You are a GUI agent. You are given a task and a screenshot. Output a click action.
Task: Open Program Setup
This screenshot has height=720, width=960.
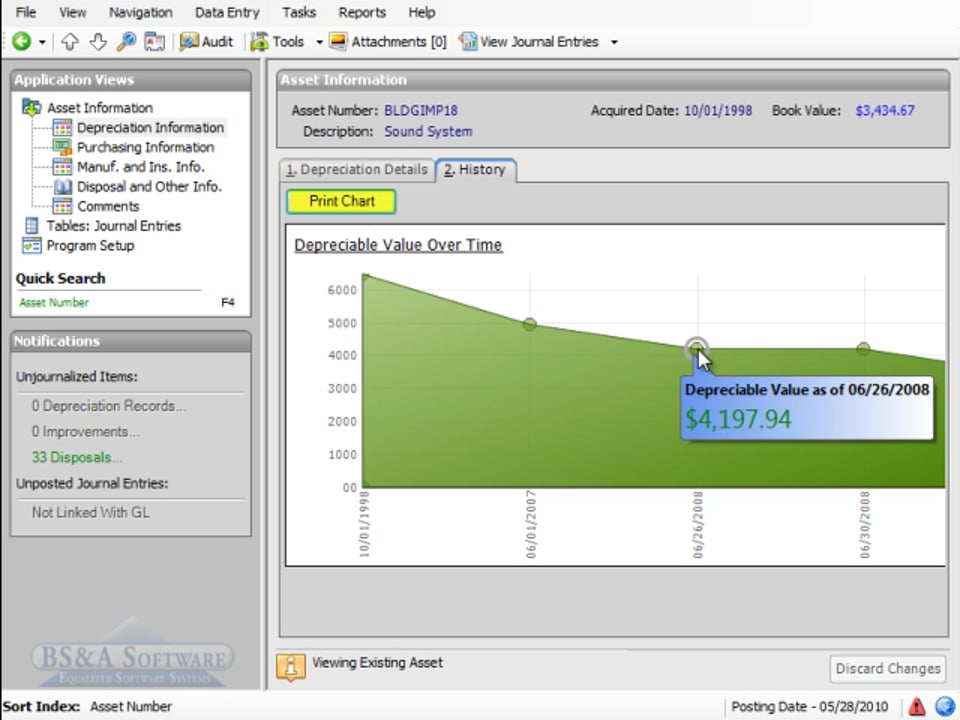pos(91,246)
